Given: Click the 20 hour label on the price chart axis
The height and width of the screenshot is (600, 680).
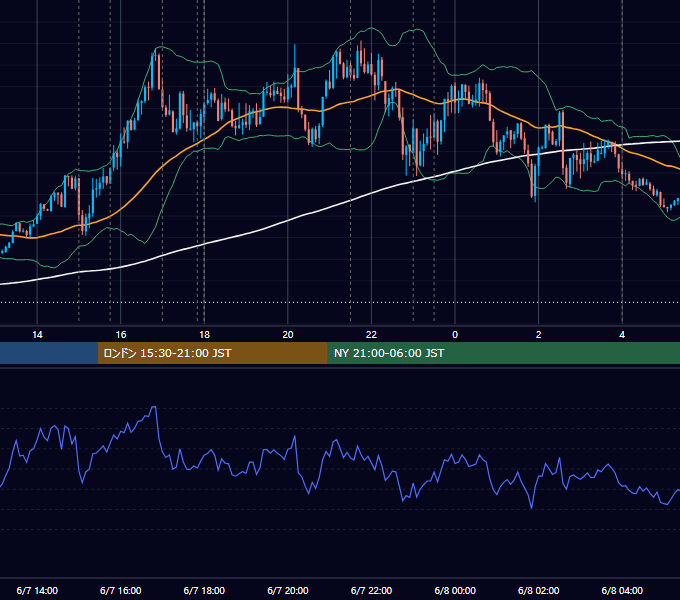Looking at the screenshot, I should coord(288,335).
